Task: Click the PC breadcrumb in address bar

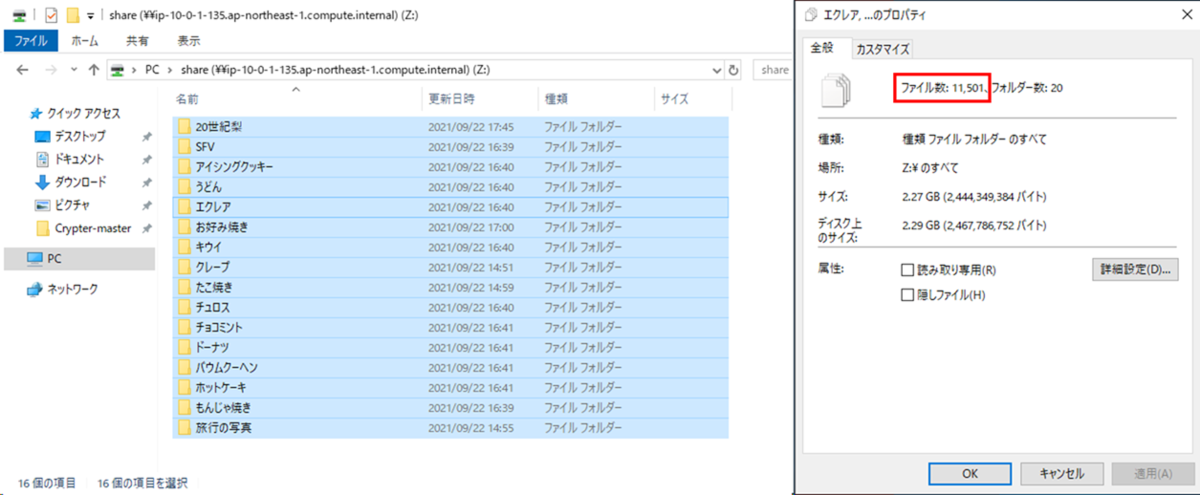Action: [x=153, y=70]
